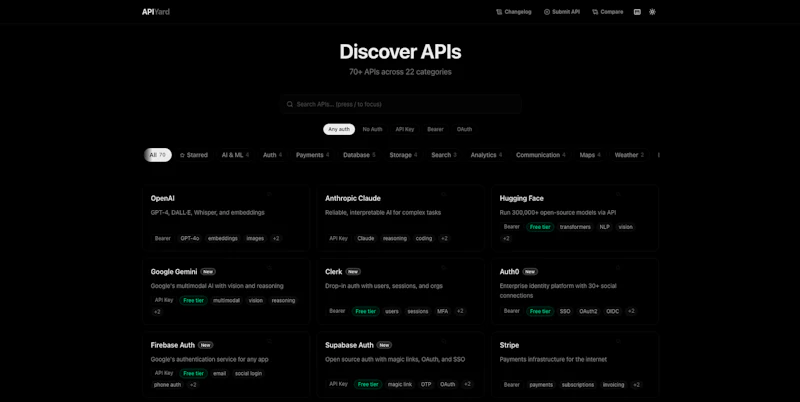Star the Hugging Face card
Viewport: 800px width, 402px height.
[618, 194]
